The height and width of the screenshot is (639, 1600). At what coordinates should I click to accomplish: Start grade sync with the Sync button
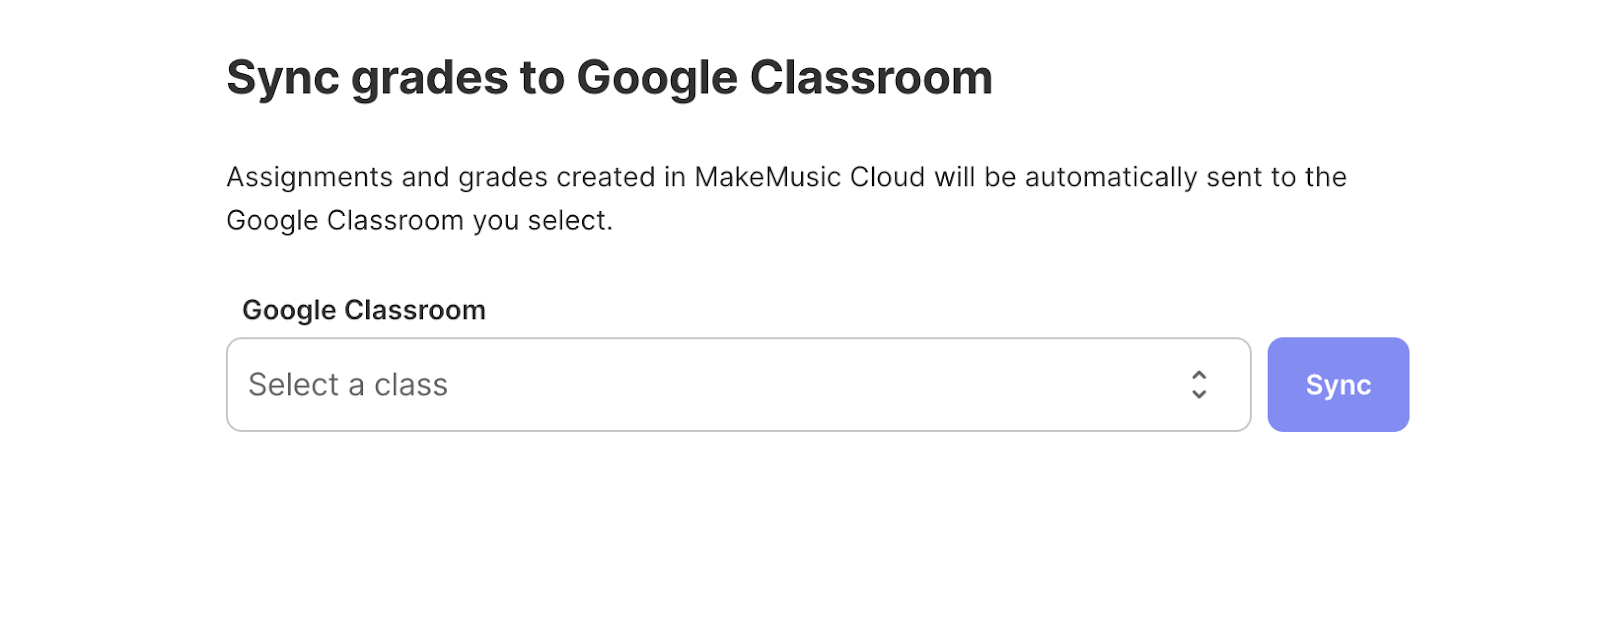click(x=1337, y=385)
